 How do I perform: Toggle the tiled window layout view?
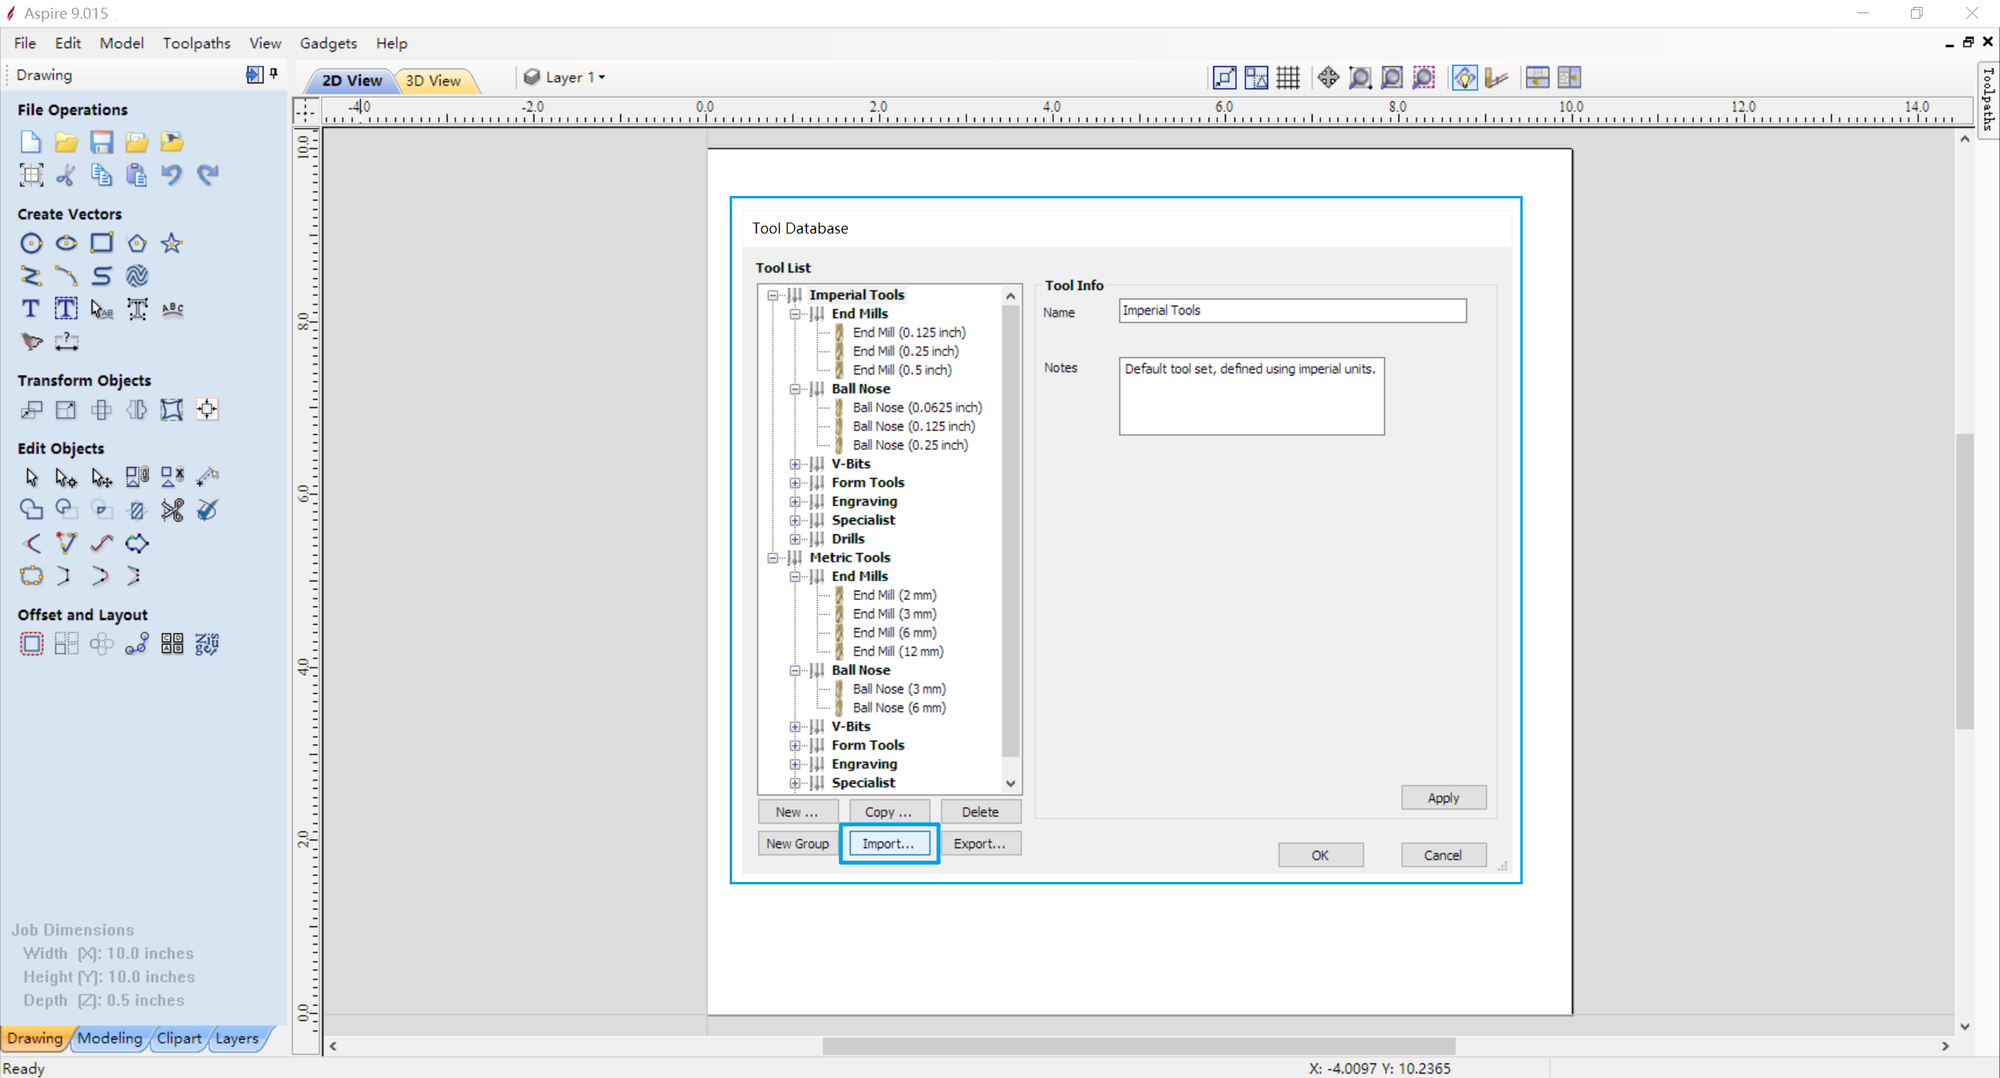(x=1537, y=77)
